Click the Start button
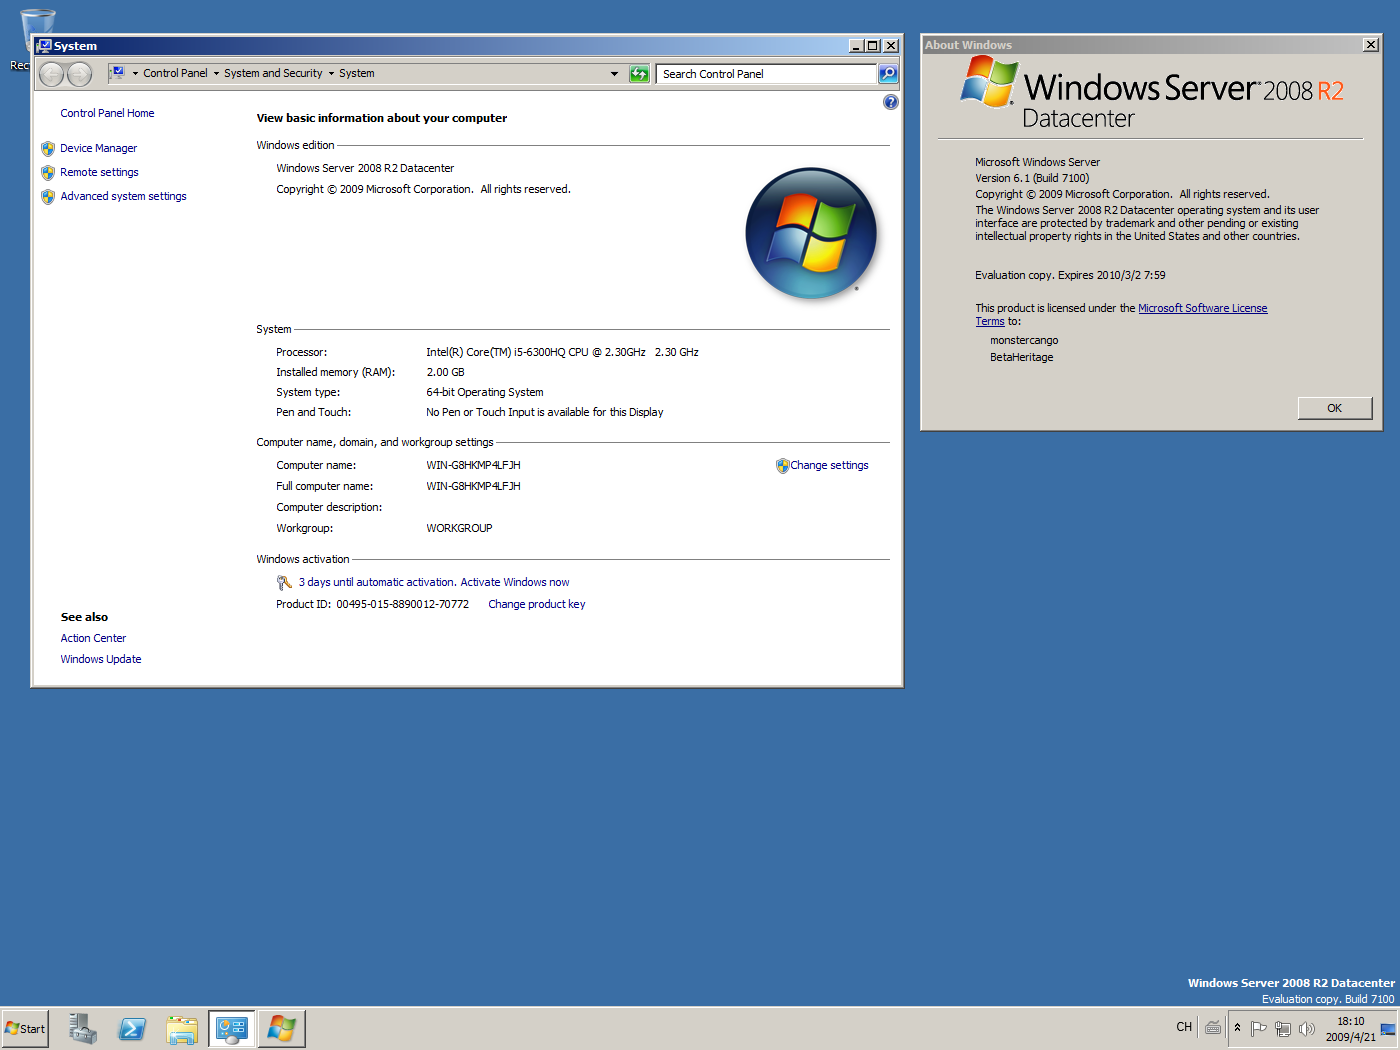The width and height of the screenshot is (1400, 1050). [25, 1028]
